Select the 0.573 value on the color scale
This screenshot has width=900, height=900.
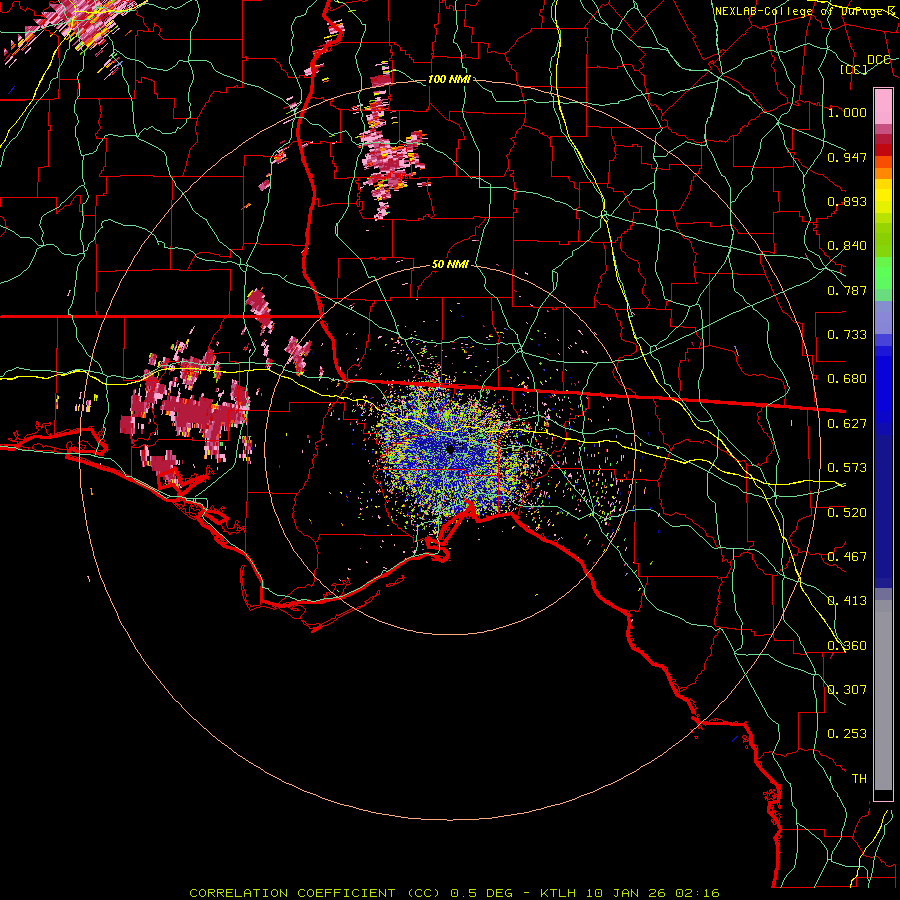(847, 468)
